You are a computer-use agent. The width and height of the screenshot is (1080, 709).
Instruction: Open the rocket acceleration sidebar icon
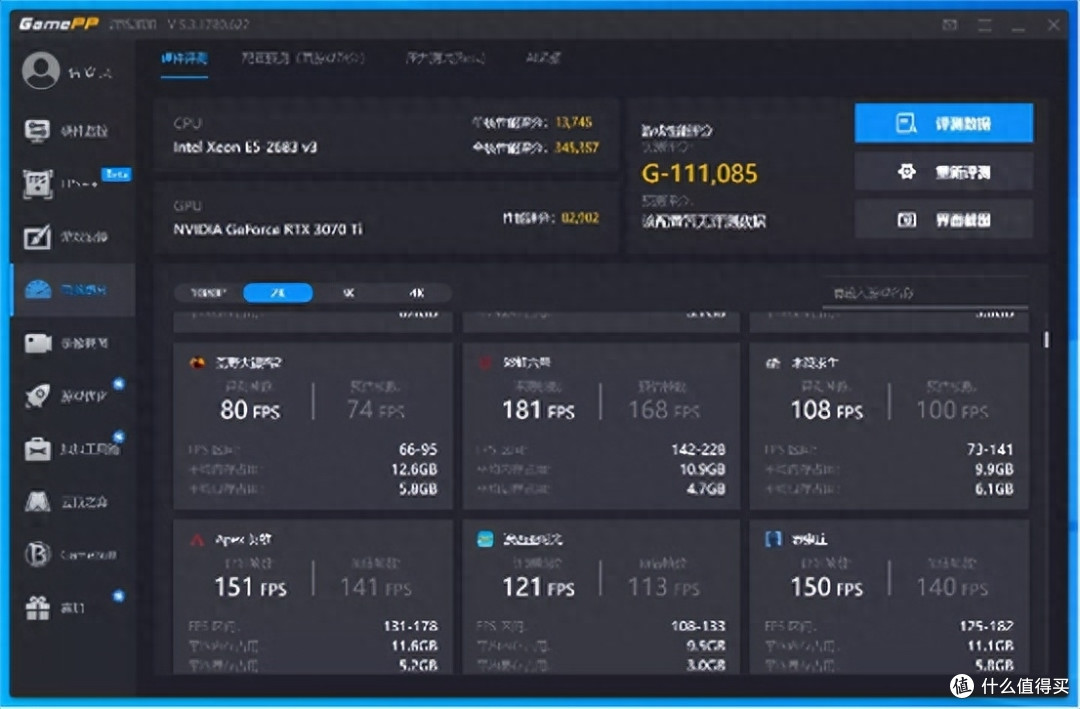(37, 395)
